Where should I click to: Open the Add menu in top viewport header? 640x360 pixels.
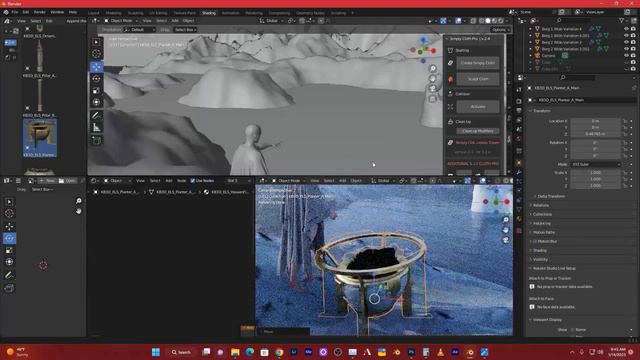click(x=175, y=20)
